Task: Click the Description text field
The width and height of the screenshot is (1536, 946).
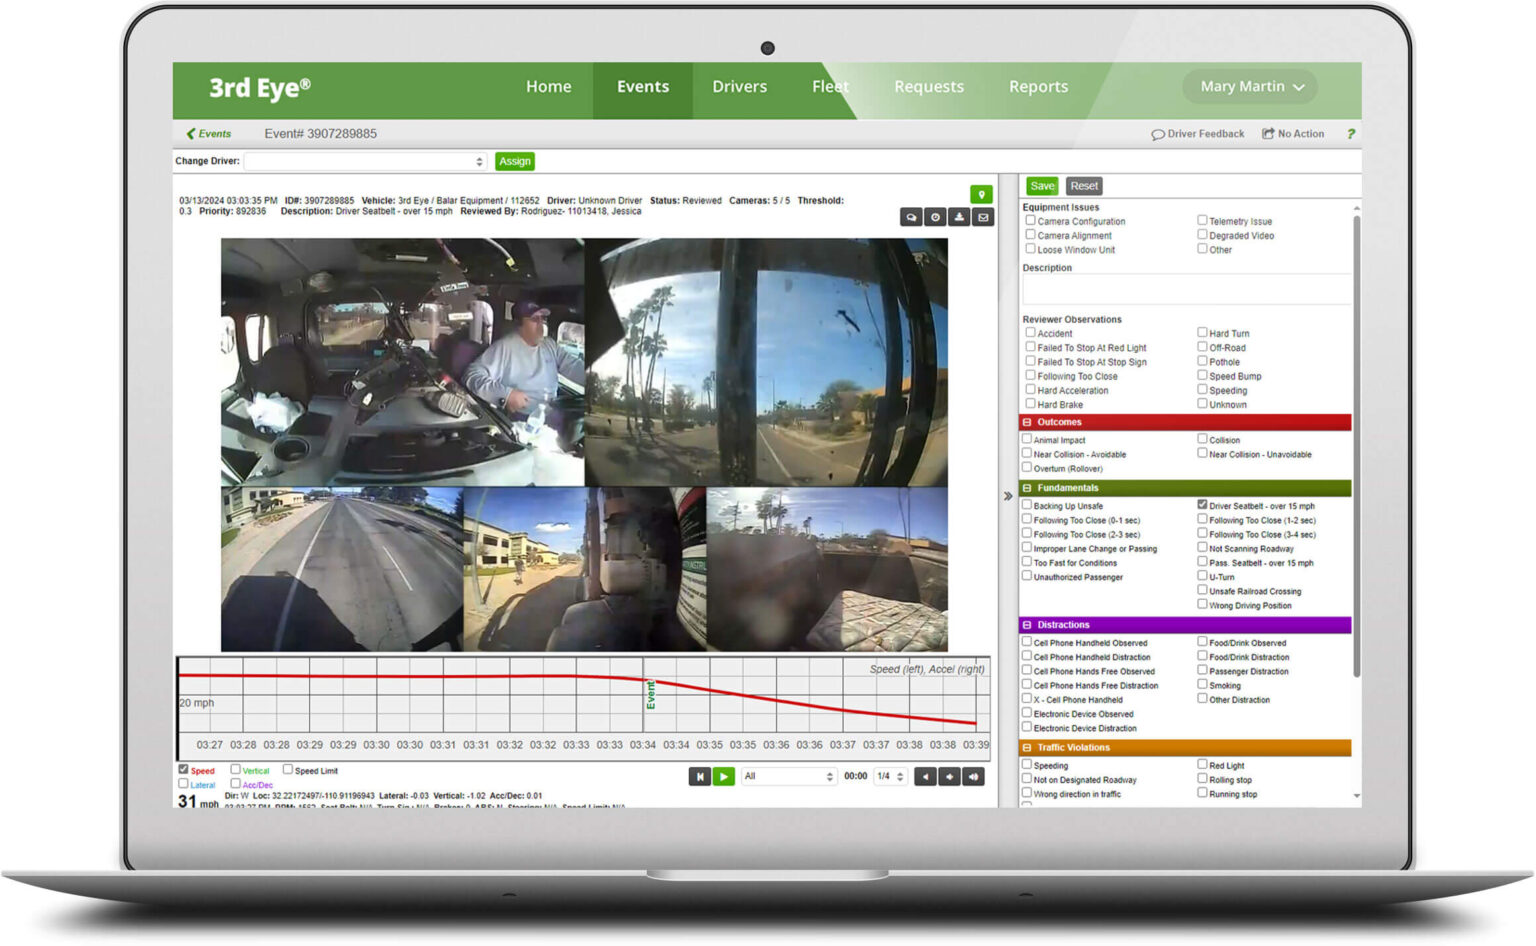Action: [x=1186, y=290]
